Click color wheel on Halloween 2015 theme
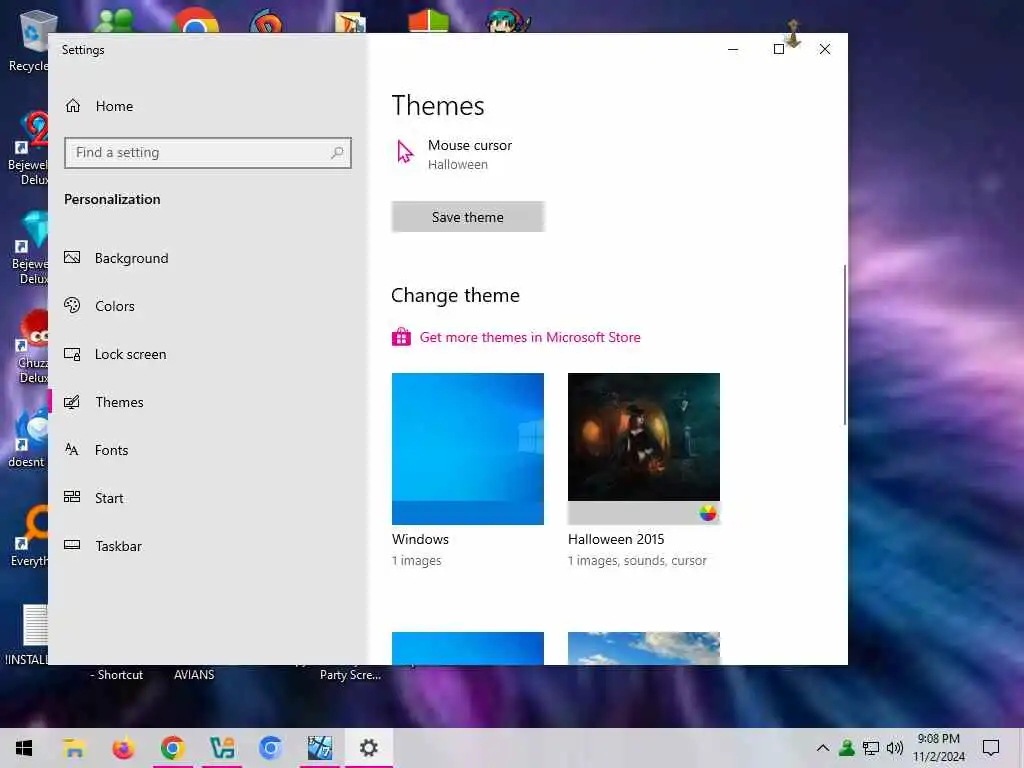 (707, 513)
